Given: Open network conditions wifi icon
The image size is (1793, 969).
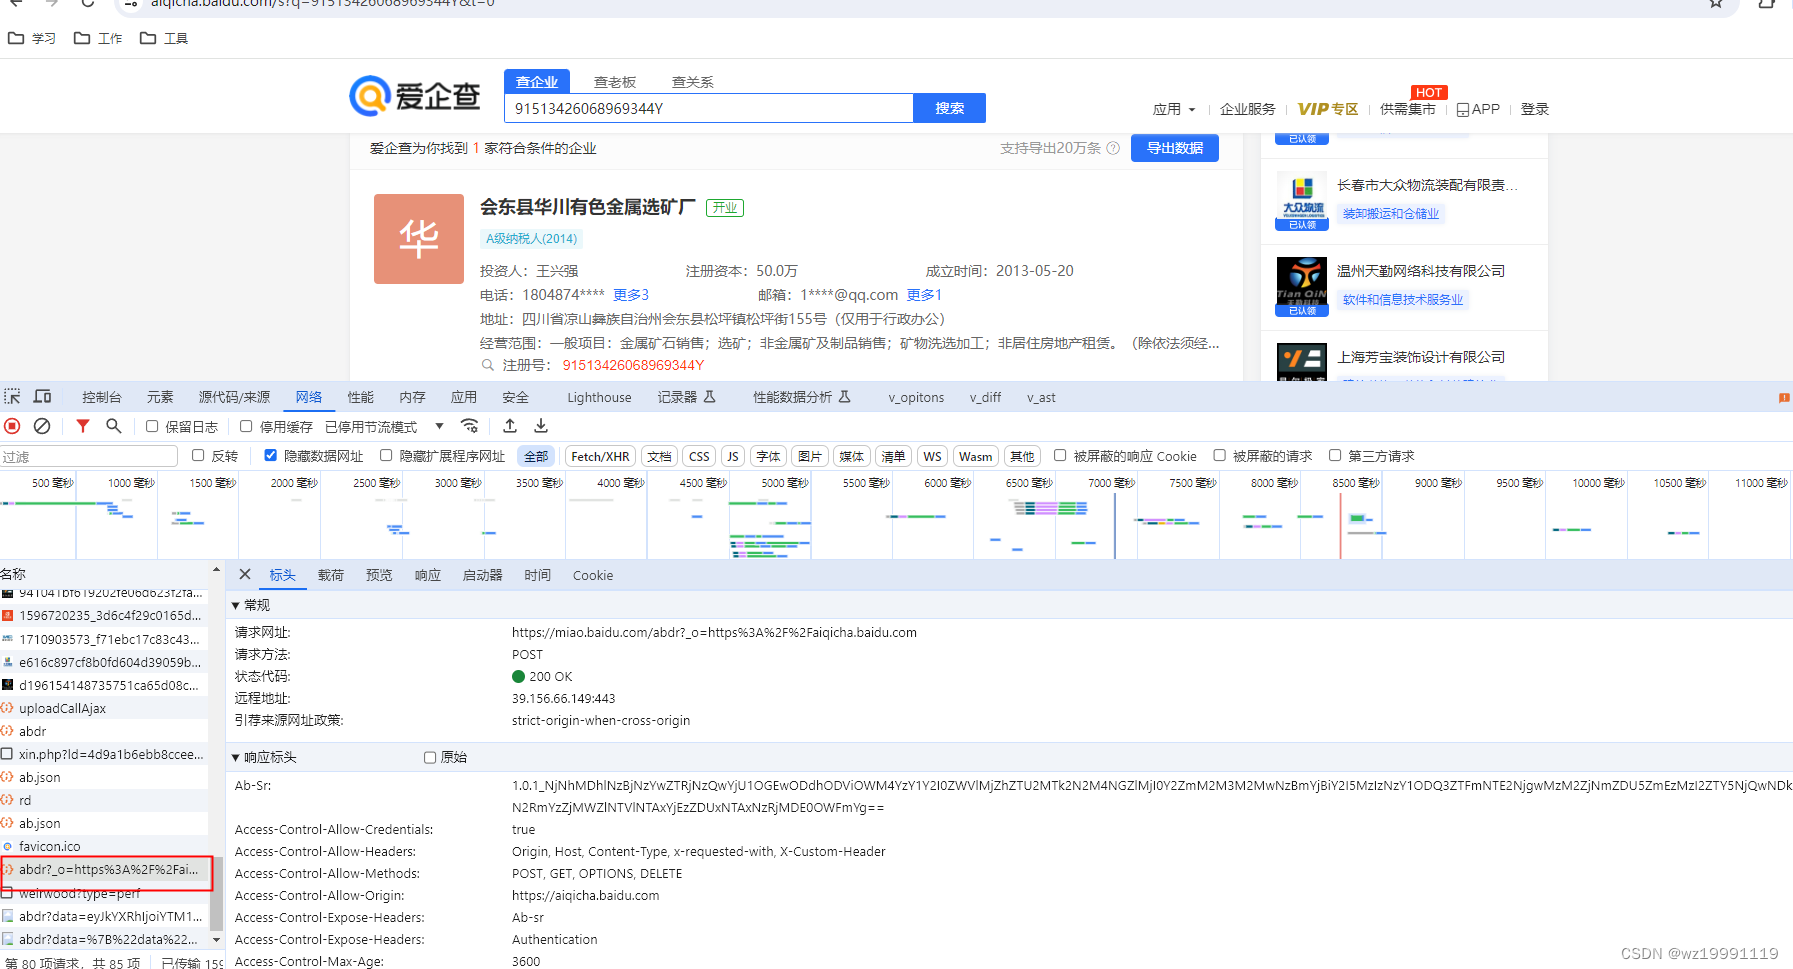Looking at the screenshot, I should [470, 426].
